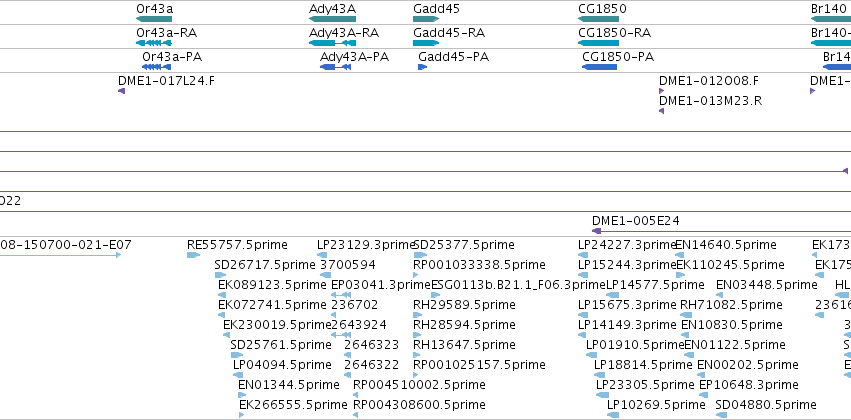Select the 2643924 feature

pos(341,335)
